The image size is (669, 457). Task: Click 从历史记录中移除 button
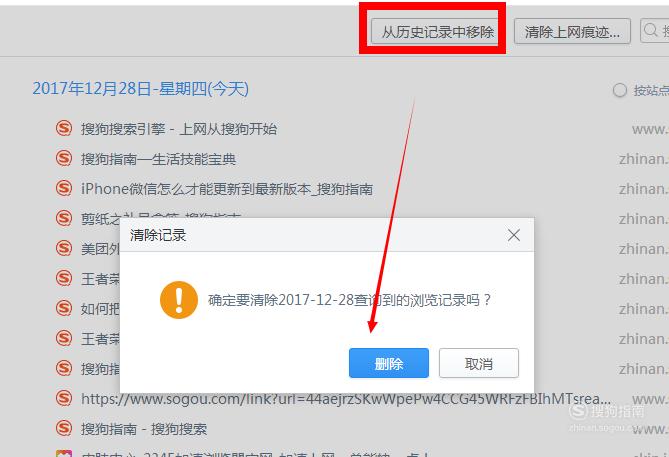click(x=435, y=31)
